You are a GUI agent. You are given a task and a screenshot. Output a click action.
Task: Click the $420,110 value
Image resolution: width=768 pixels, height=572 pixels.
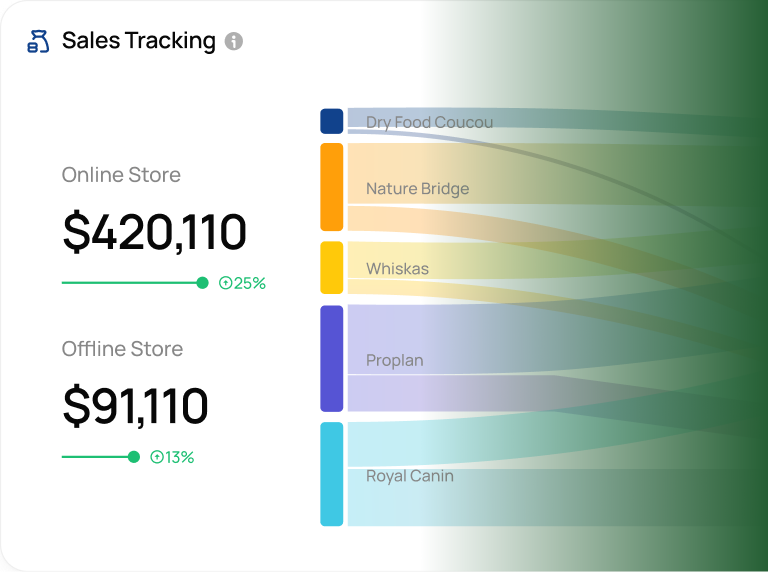(154, 232)
